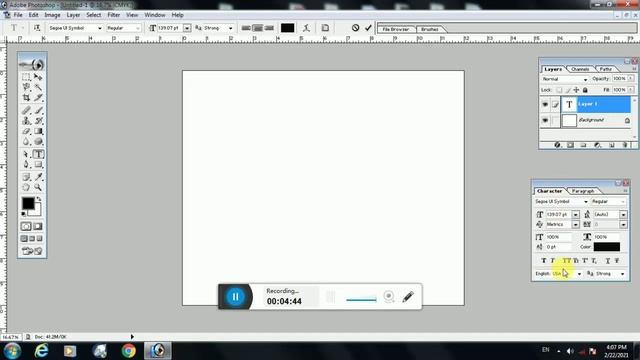
Task: Select the Dodge tool
Action: (x=38, y=142)
